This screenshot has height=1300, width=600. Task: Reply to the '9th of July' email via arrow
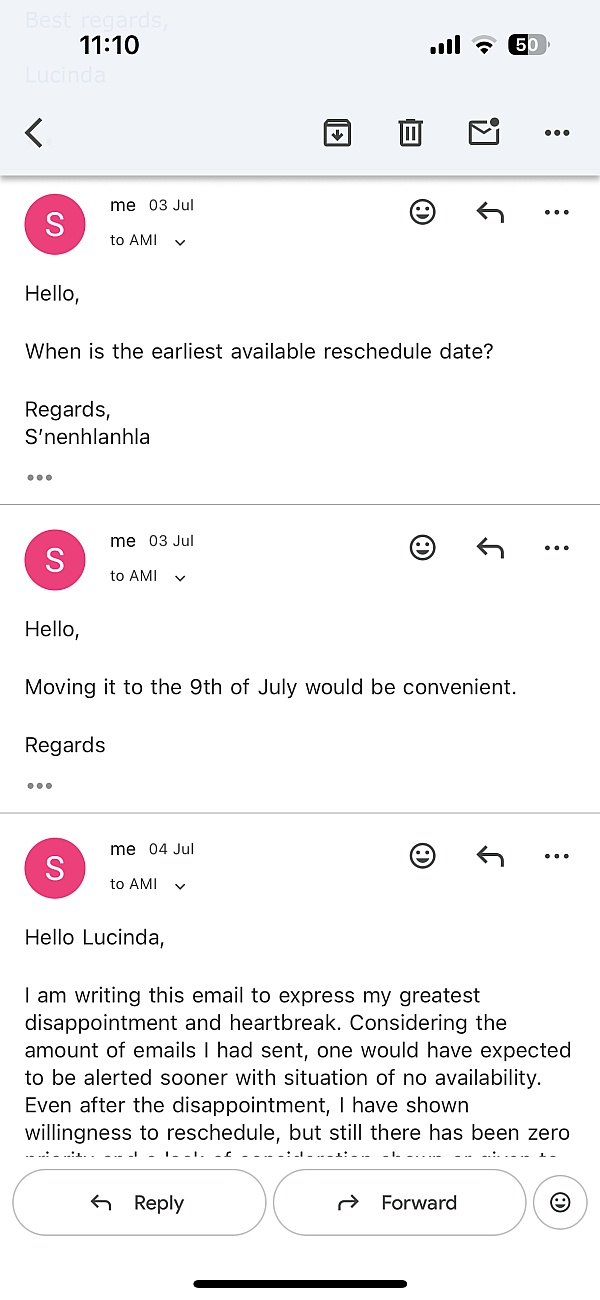click(489, 548)
